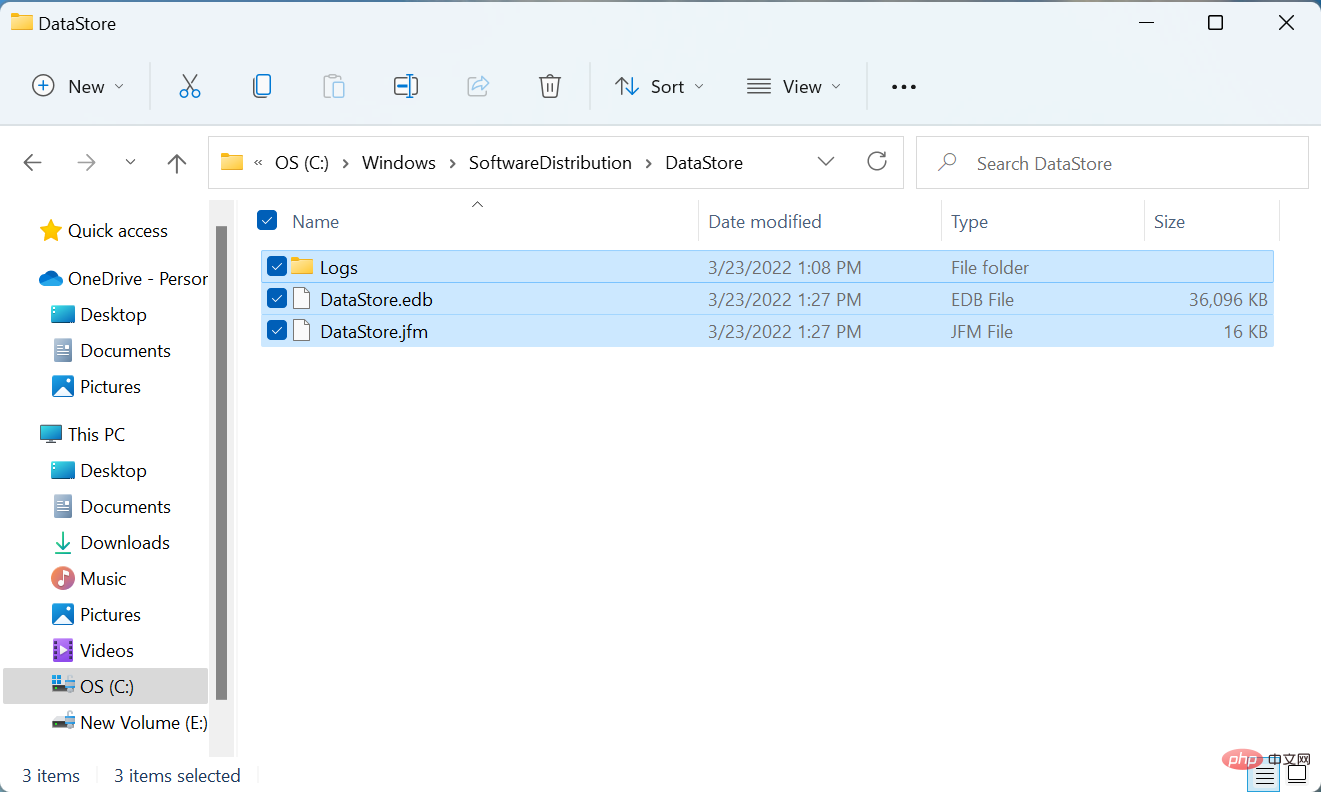Open Downloads in navigation pane
The height and width of the screenshot is (792, 1321).
110,543
